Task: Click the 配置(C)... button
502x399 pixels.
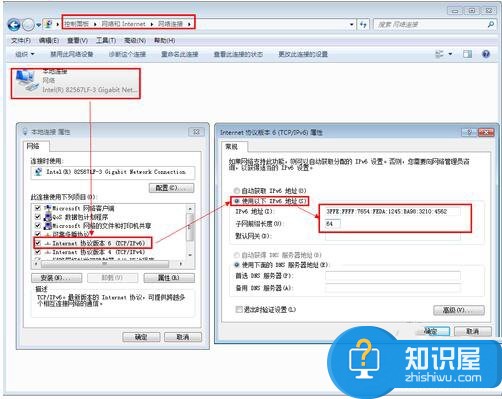Action: (x=171, y=188)
